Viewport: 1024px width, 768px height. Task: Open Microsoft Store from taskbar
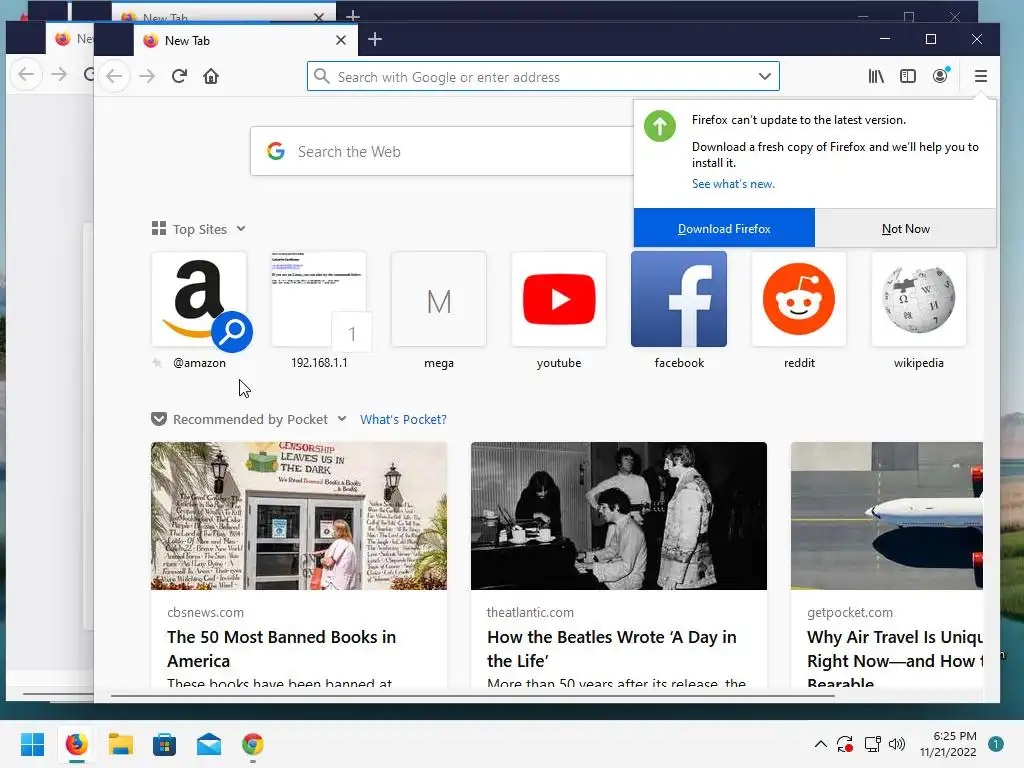click(165, 744)
